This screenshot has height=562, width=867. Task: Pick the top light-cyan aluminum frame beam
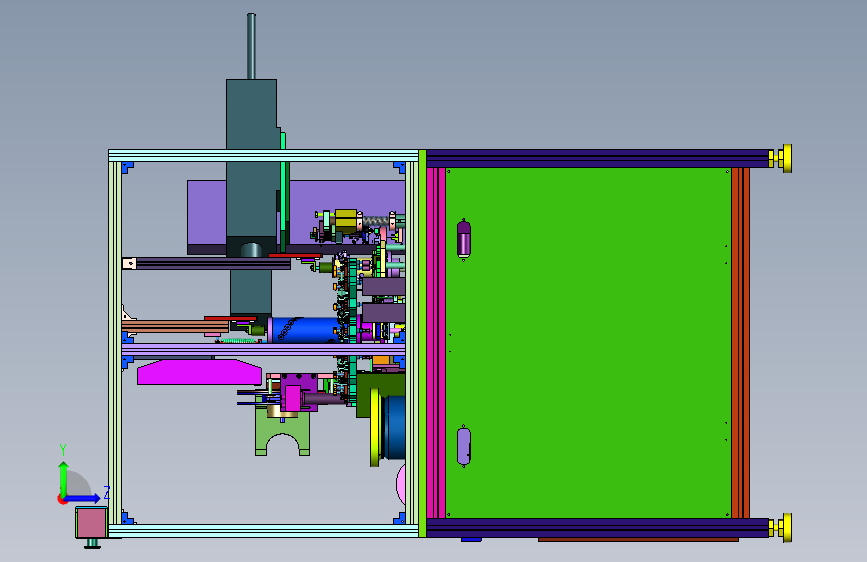263,155
